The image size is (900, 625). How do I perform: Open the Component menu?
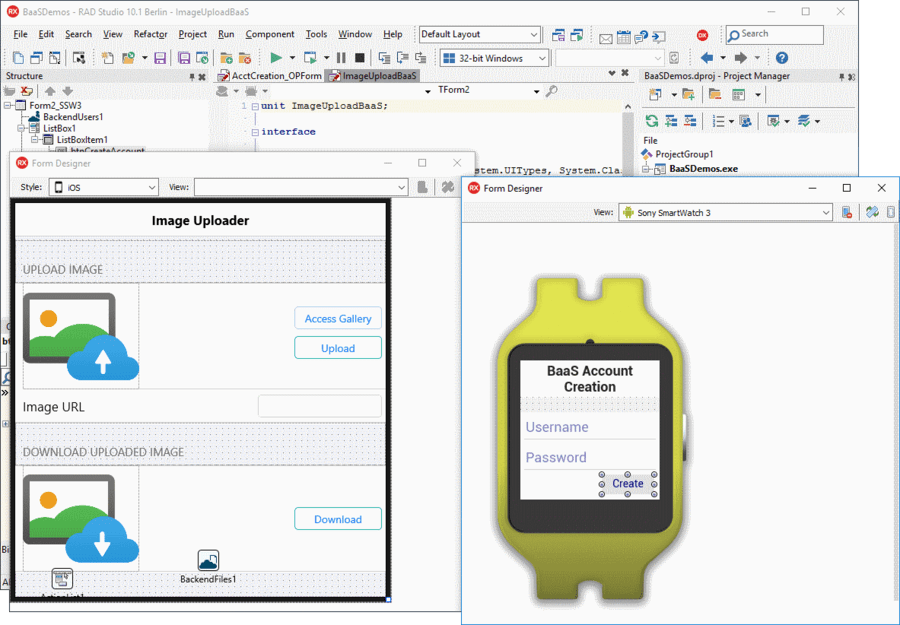[270, 34]
